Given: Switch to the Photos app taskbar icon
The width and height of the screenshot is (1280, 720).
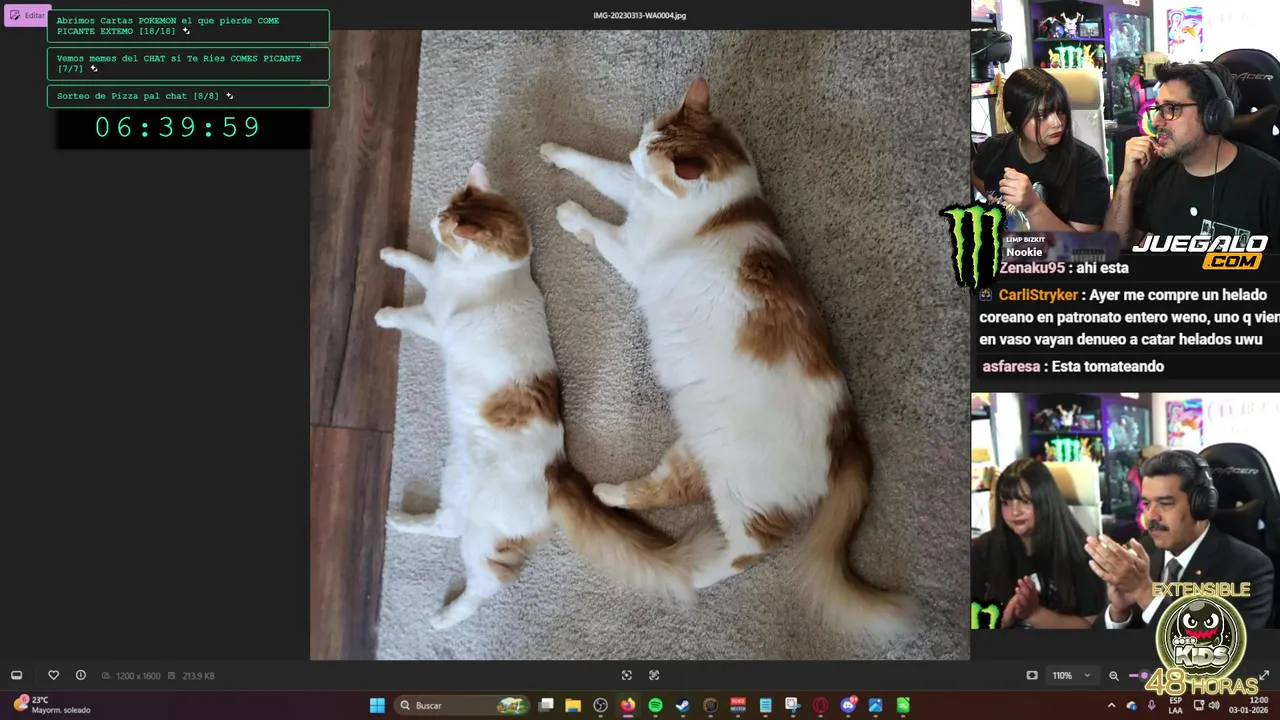Looking at the screenshot, I should (x=875, y=705).
